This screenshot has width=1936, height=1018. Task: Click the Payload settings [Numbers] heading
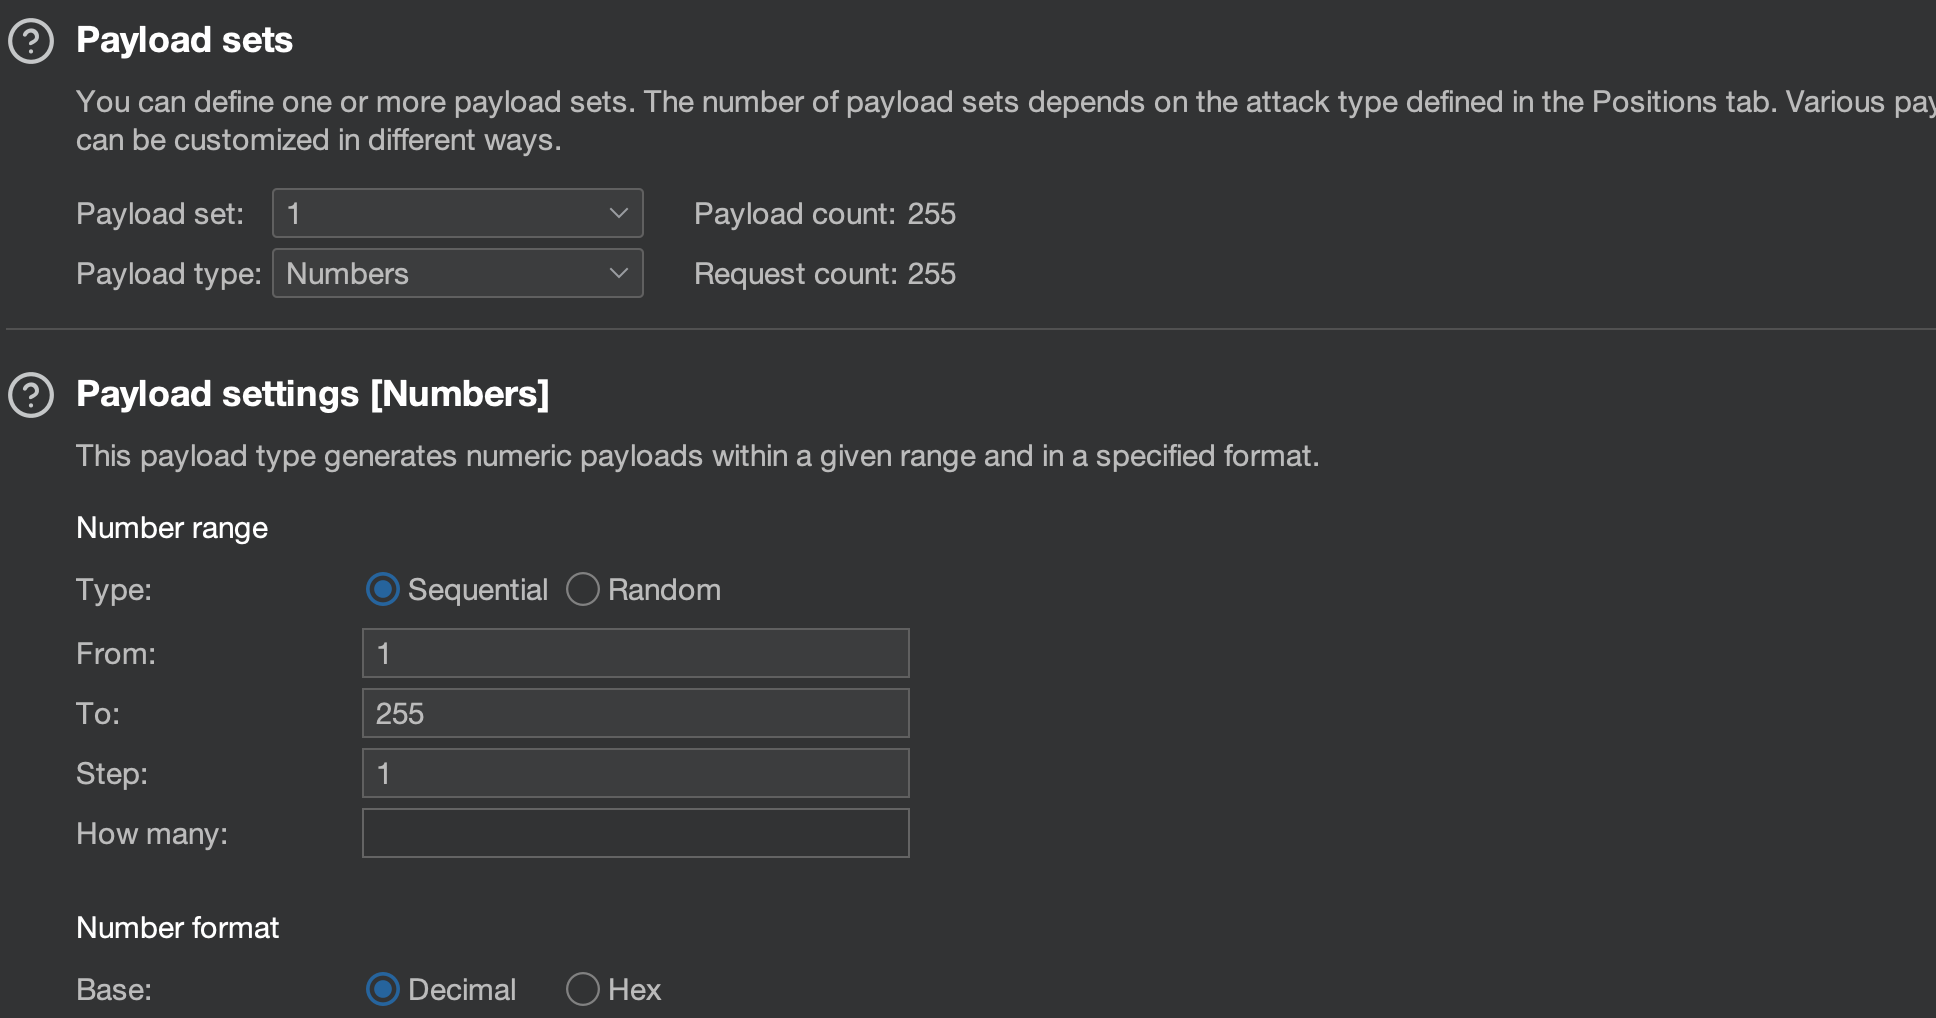pos(312,394)
